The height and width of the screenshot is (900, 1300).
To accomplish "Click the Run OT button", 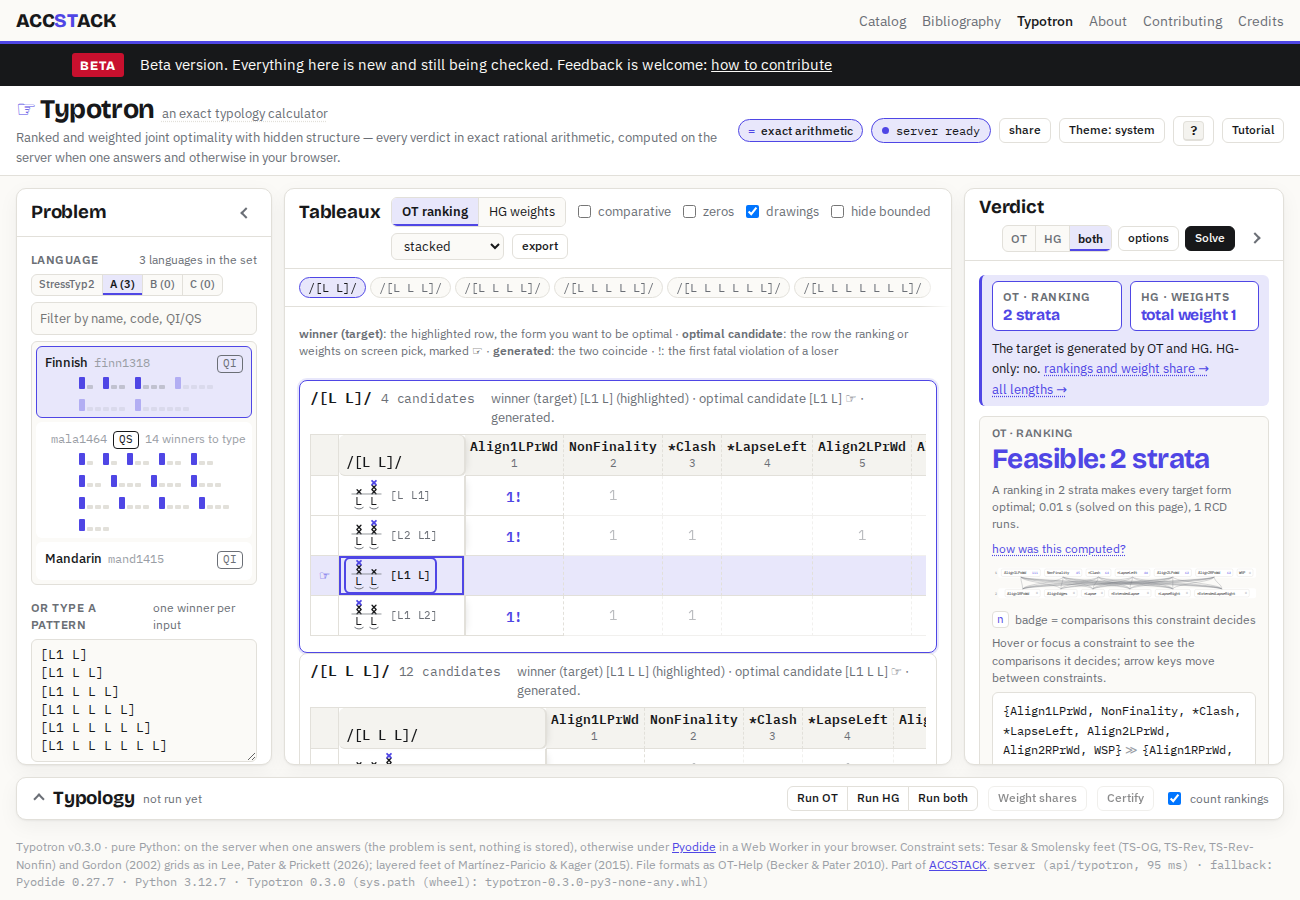I will [817, 798].
